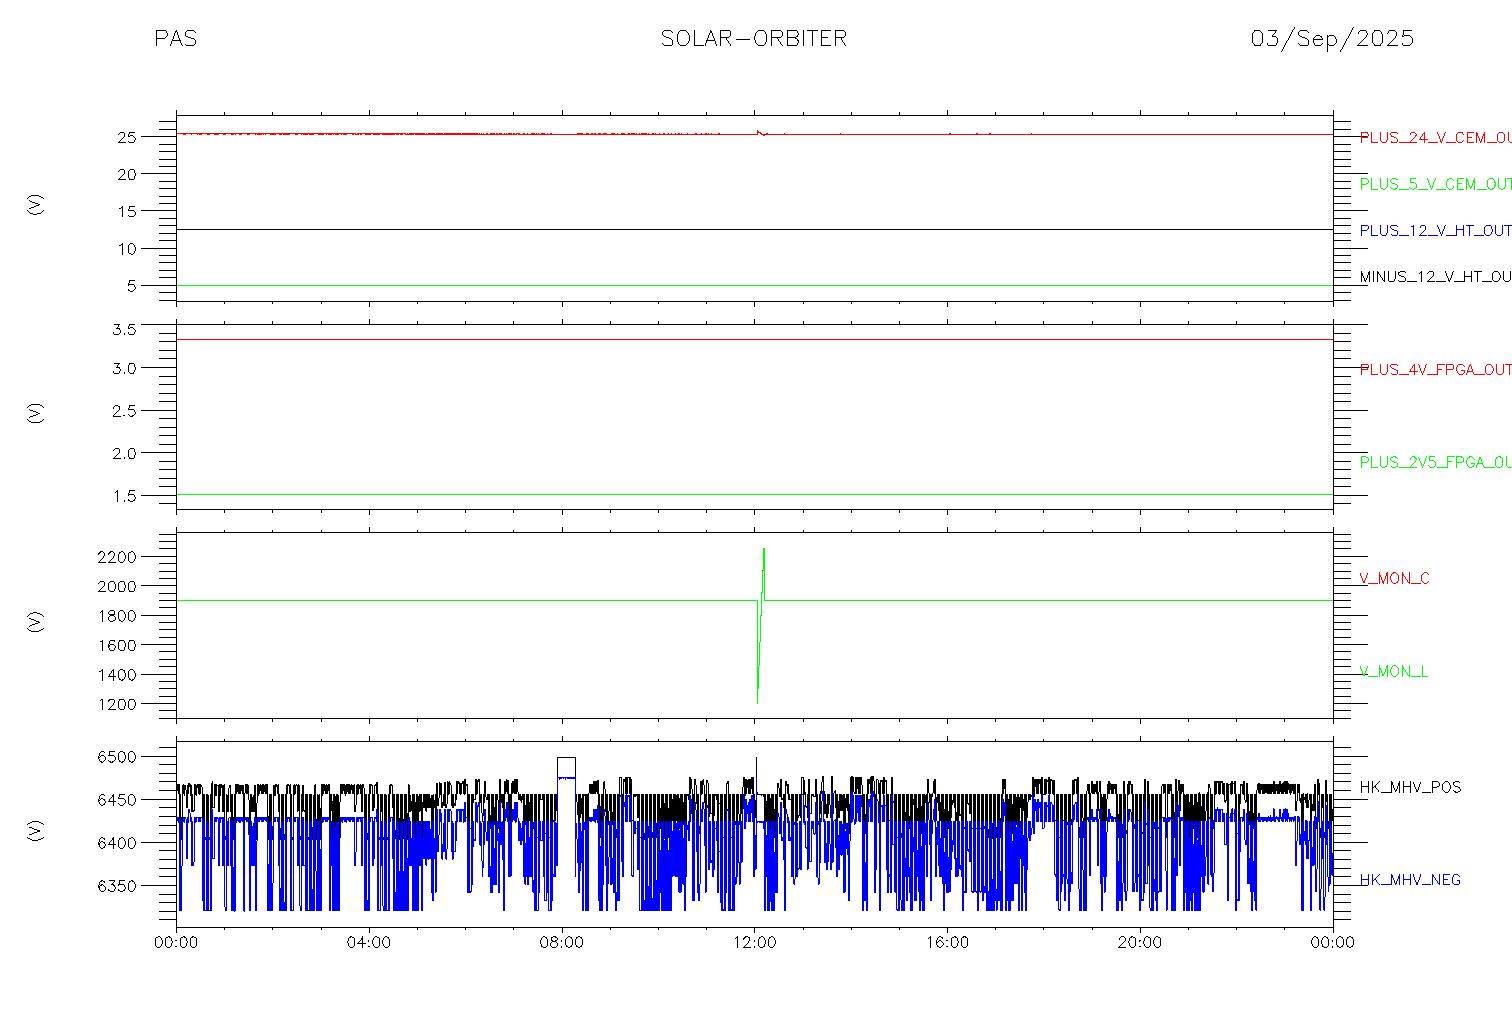Viewport: 1512px width, 1020px height.
Task: Select the HK_MHV_POS legend label
Action: 1410,788
